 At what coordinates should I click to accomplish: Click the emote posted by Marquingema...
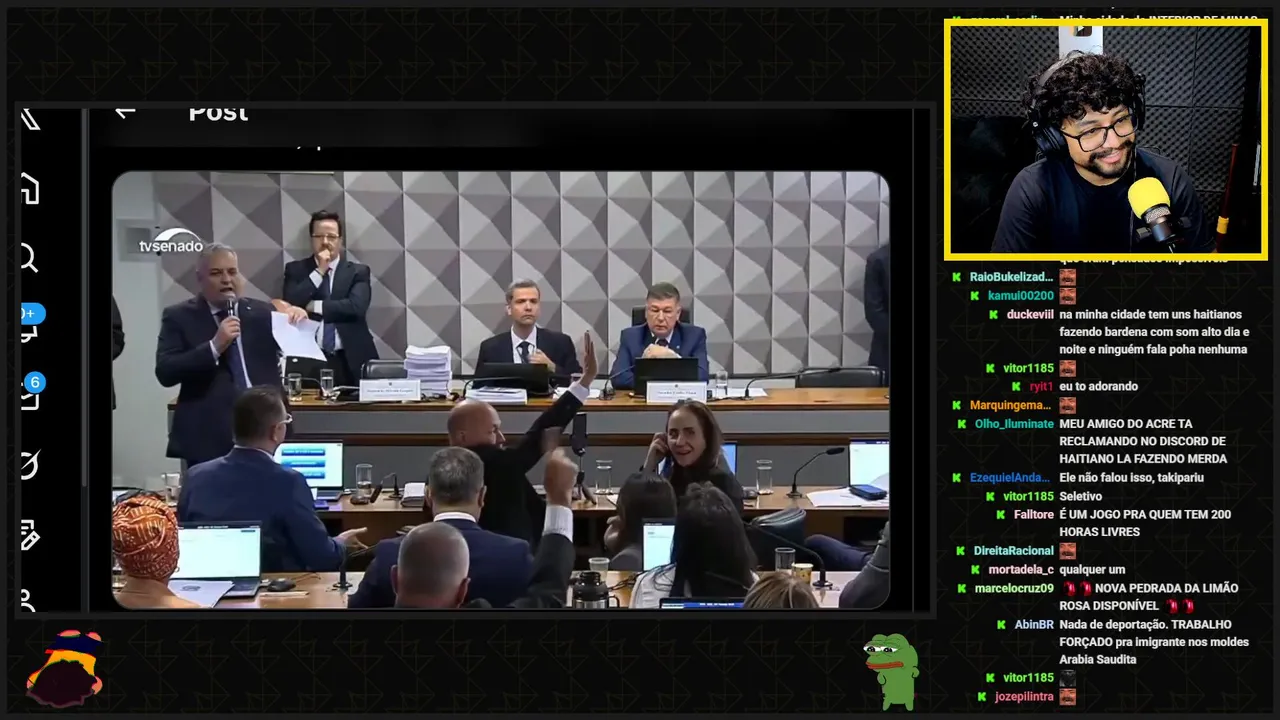(1068, 405)
